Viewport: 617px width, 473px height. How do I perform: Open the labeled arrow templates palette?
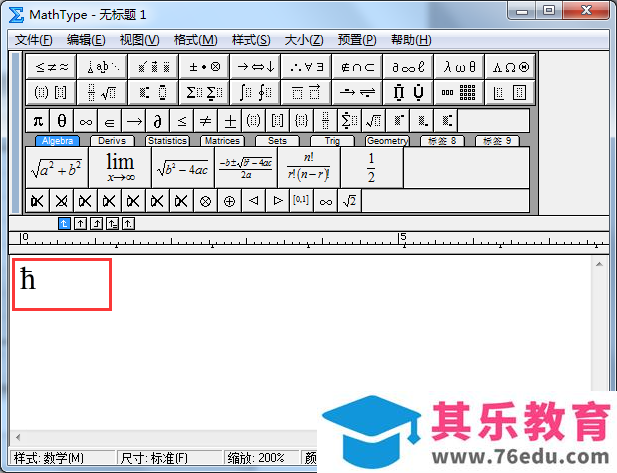pos(357,92)
